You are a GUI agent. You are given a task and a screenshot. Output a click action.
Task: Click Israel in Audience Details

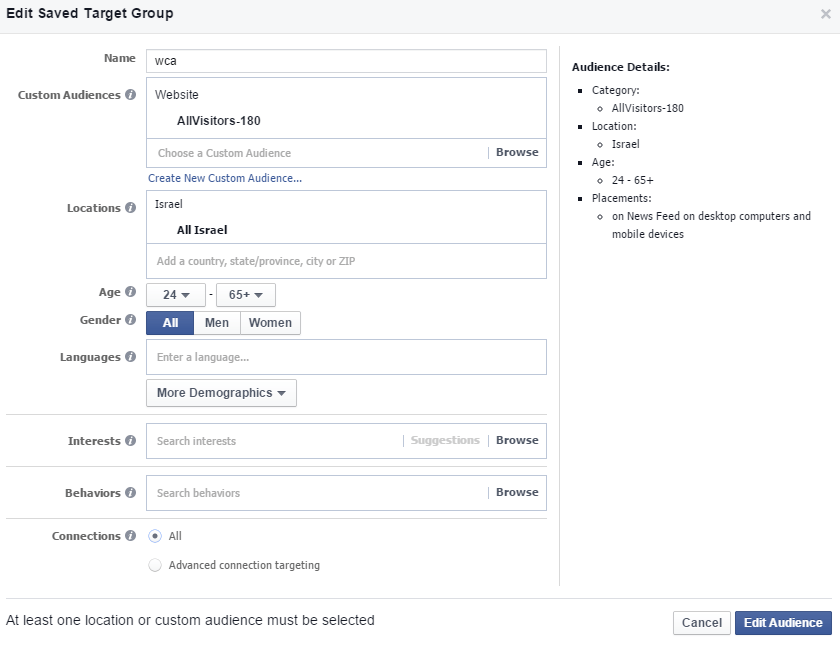pyautogui.click(x=626, y=144)
